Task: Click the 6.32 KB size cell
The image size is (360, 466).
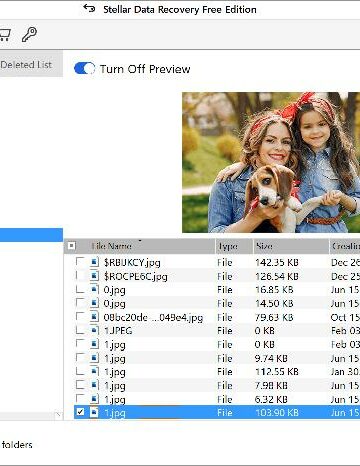Action: 271,399
